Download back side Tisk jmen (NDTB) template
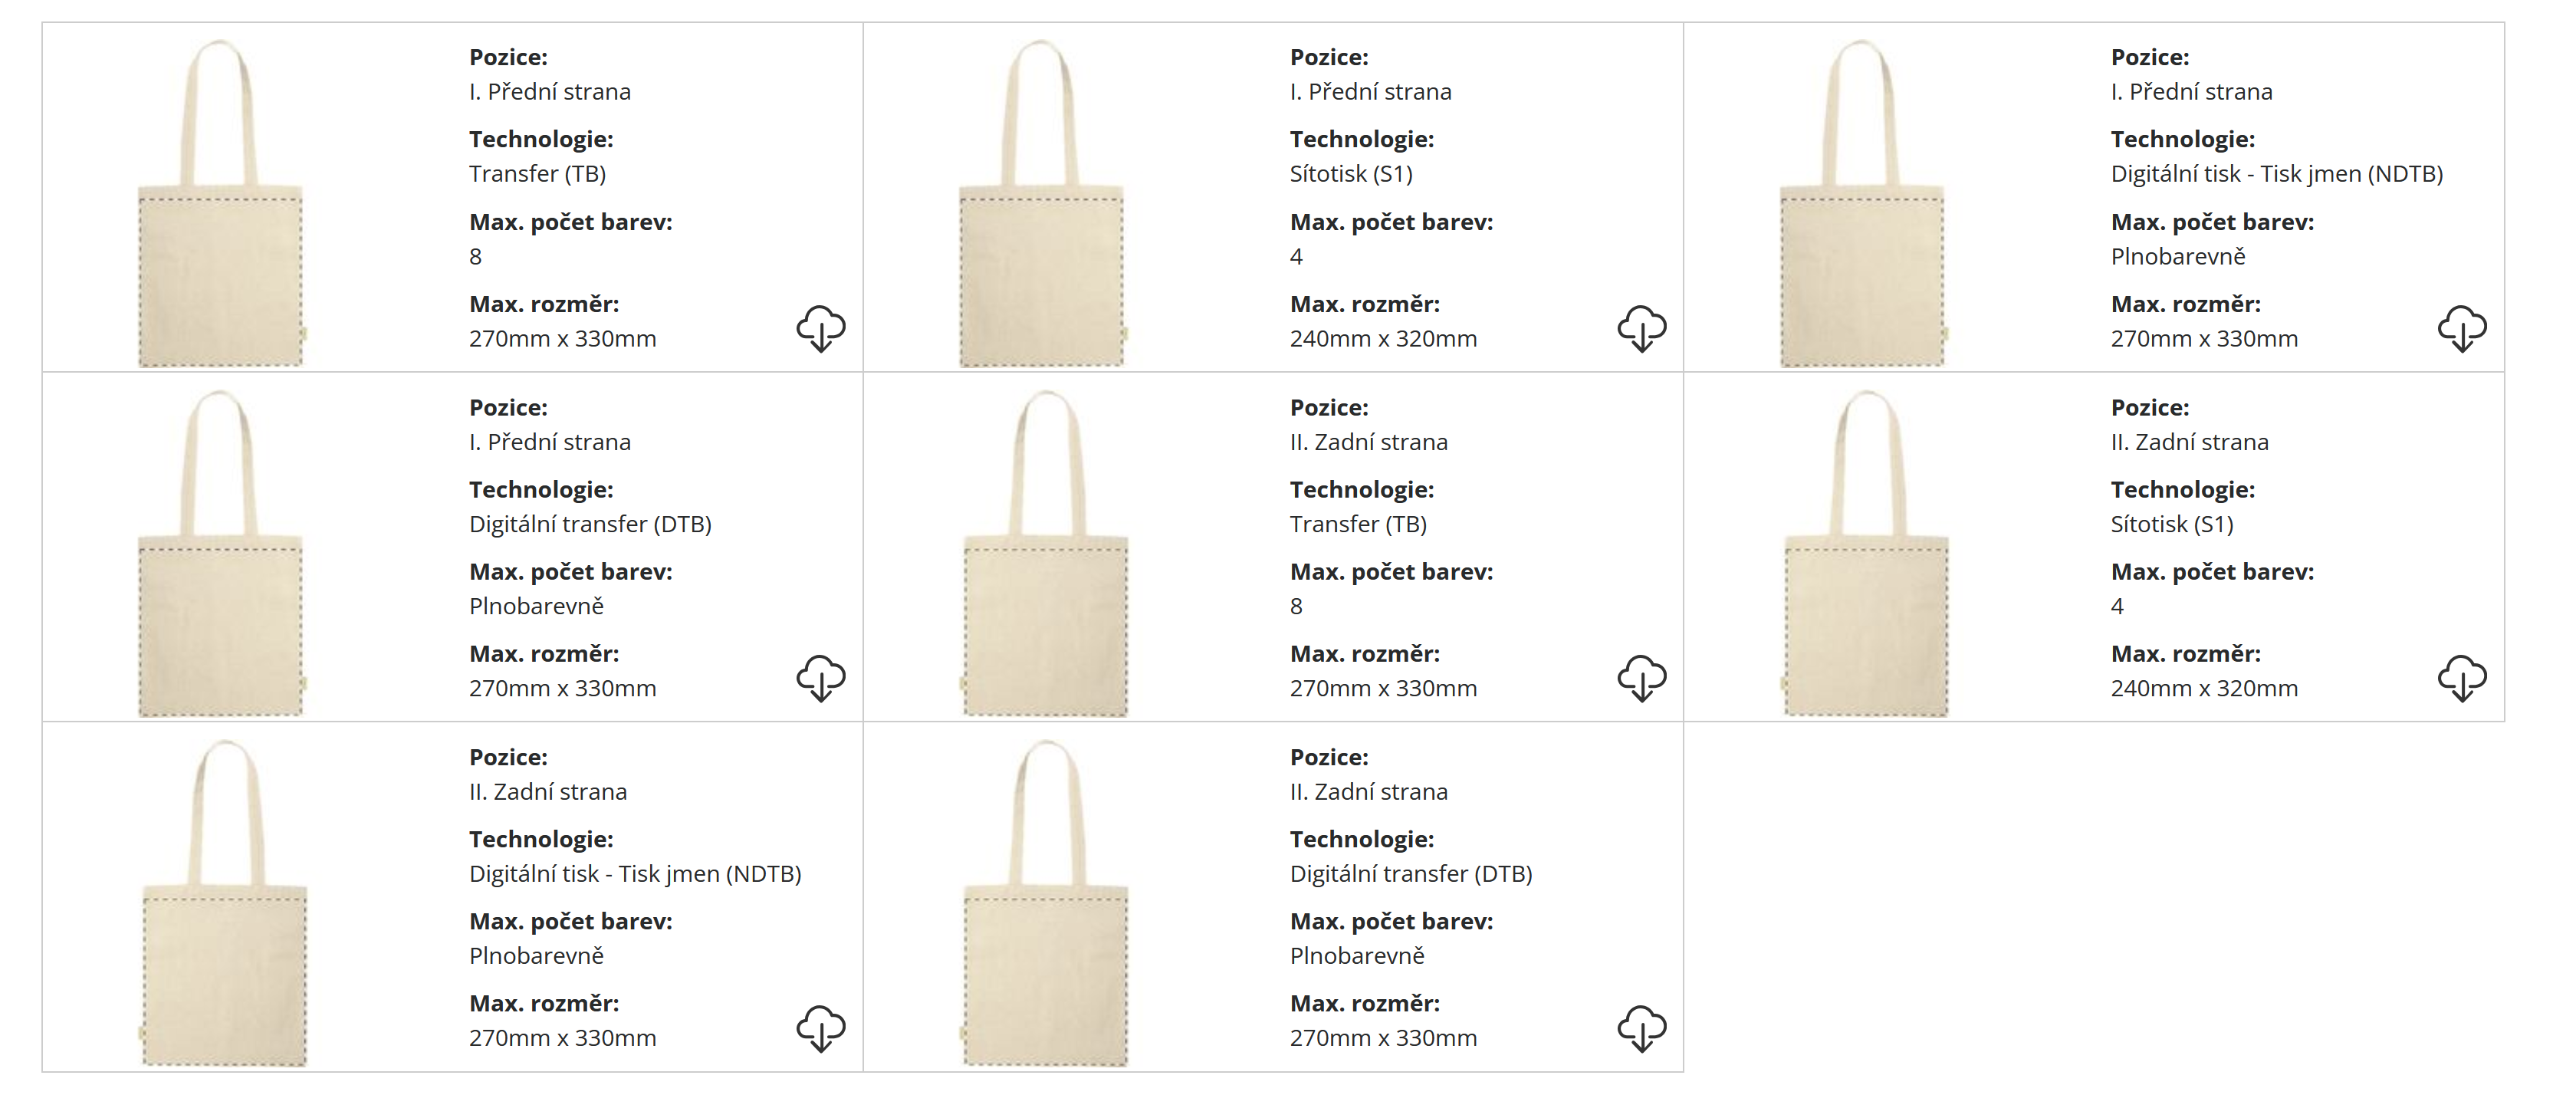The width and height of the screenshot is (2576, 1095). pyautogui.click(x=820, y=1029)
